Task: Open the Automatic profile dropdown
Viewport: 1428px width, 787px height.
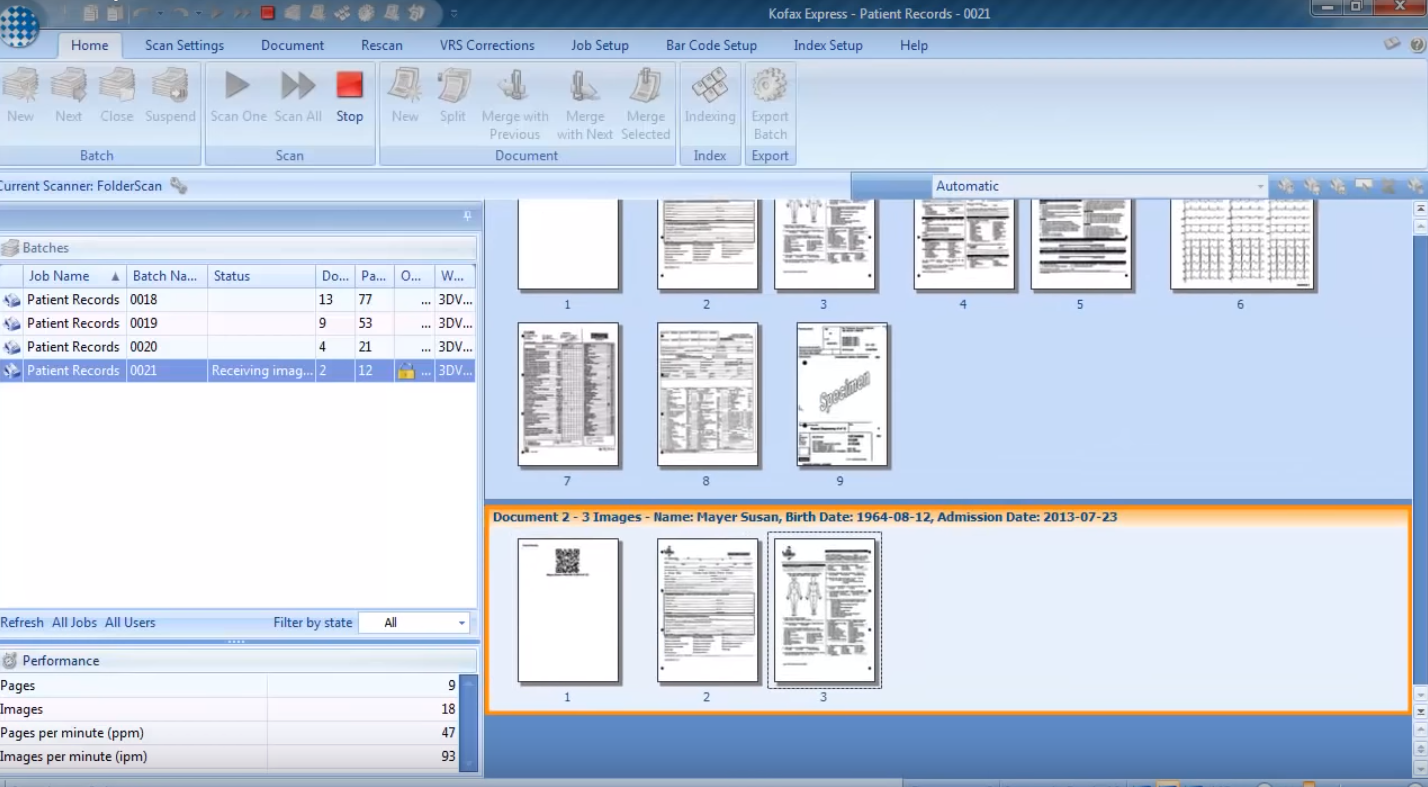Action: pyautogui.click(x=1260, y=186)
